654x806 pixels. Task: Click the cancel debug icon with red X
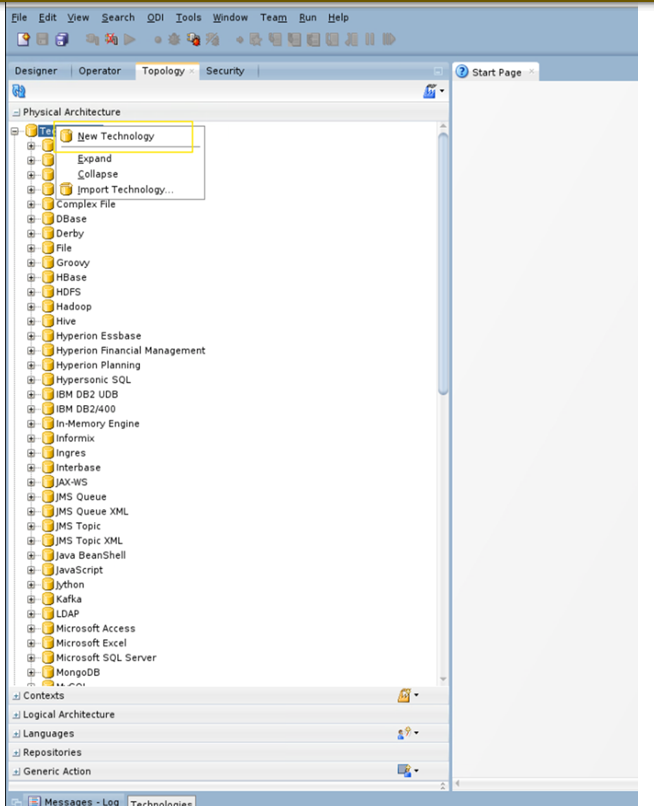click(111, 39)
